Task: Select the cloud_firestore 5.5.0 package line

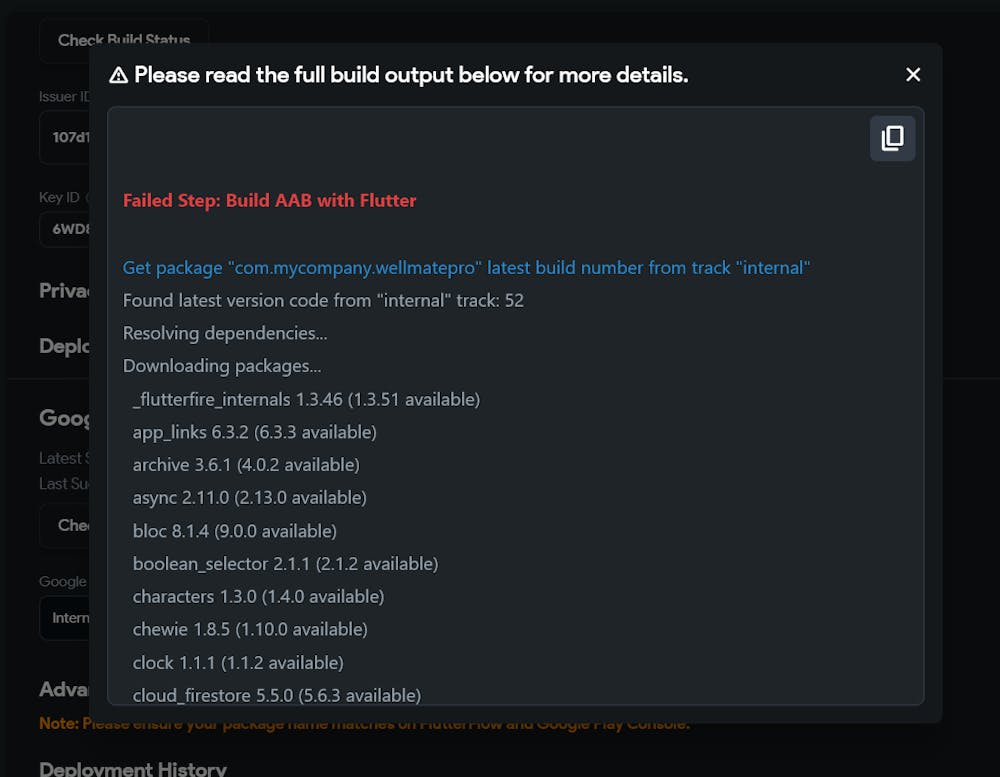Action: click(276, 694)
